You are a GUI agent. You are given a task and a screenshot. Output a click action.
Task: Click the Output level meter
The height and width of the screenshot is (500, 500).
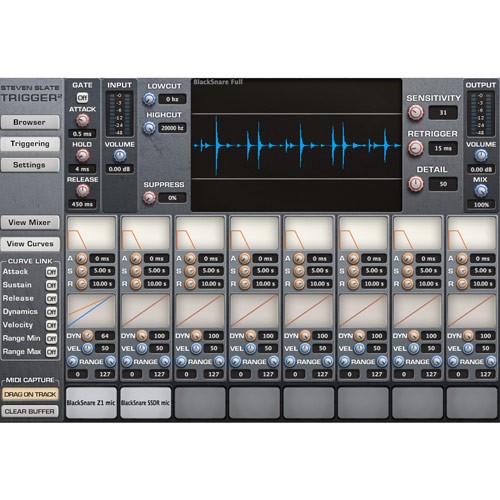point(481,114)
